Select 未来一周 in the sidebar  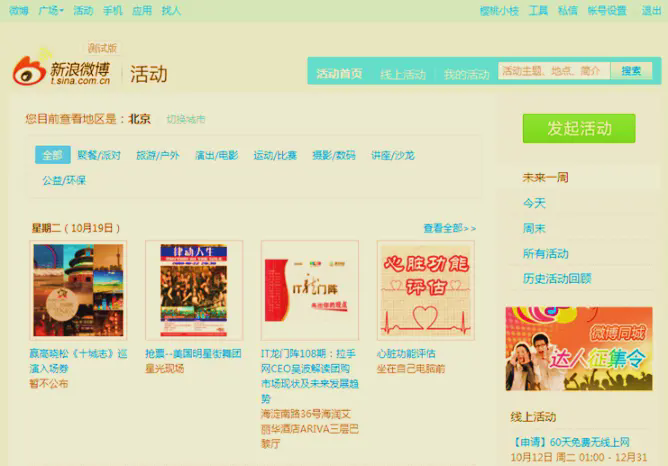click(x=545, y=177)
